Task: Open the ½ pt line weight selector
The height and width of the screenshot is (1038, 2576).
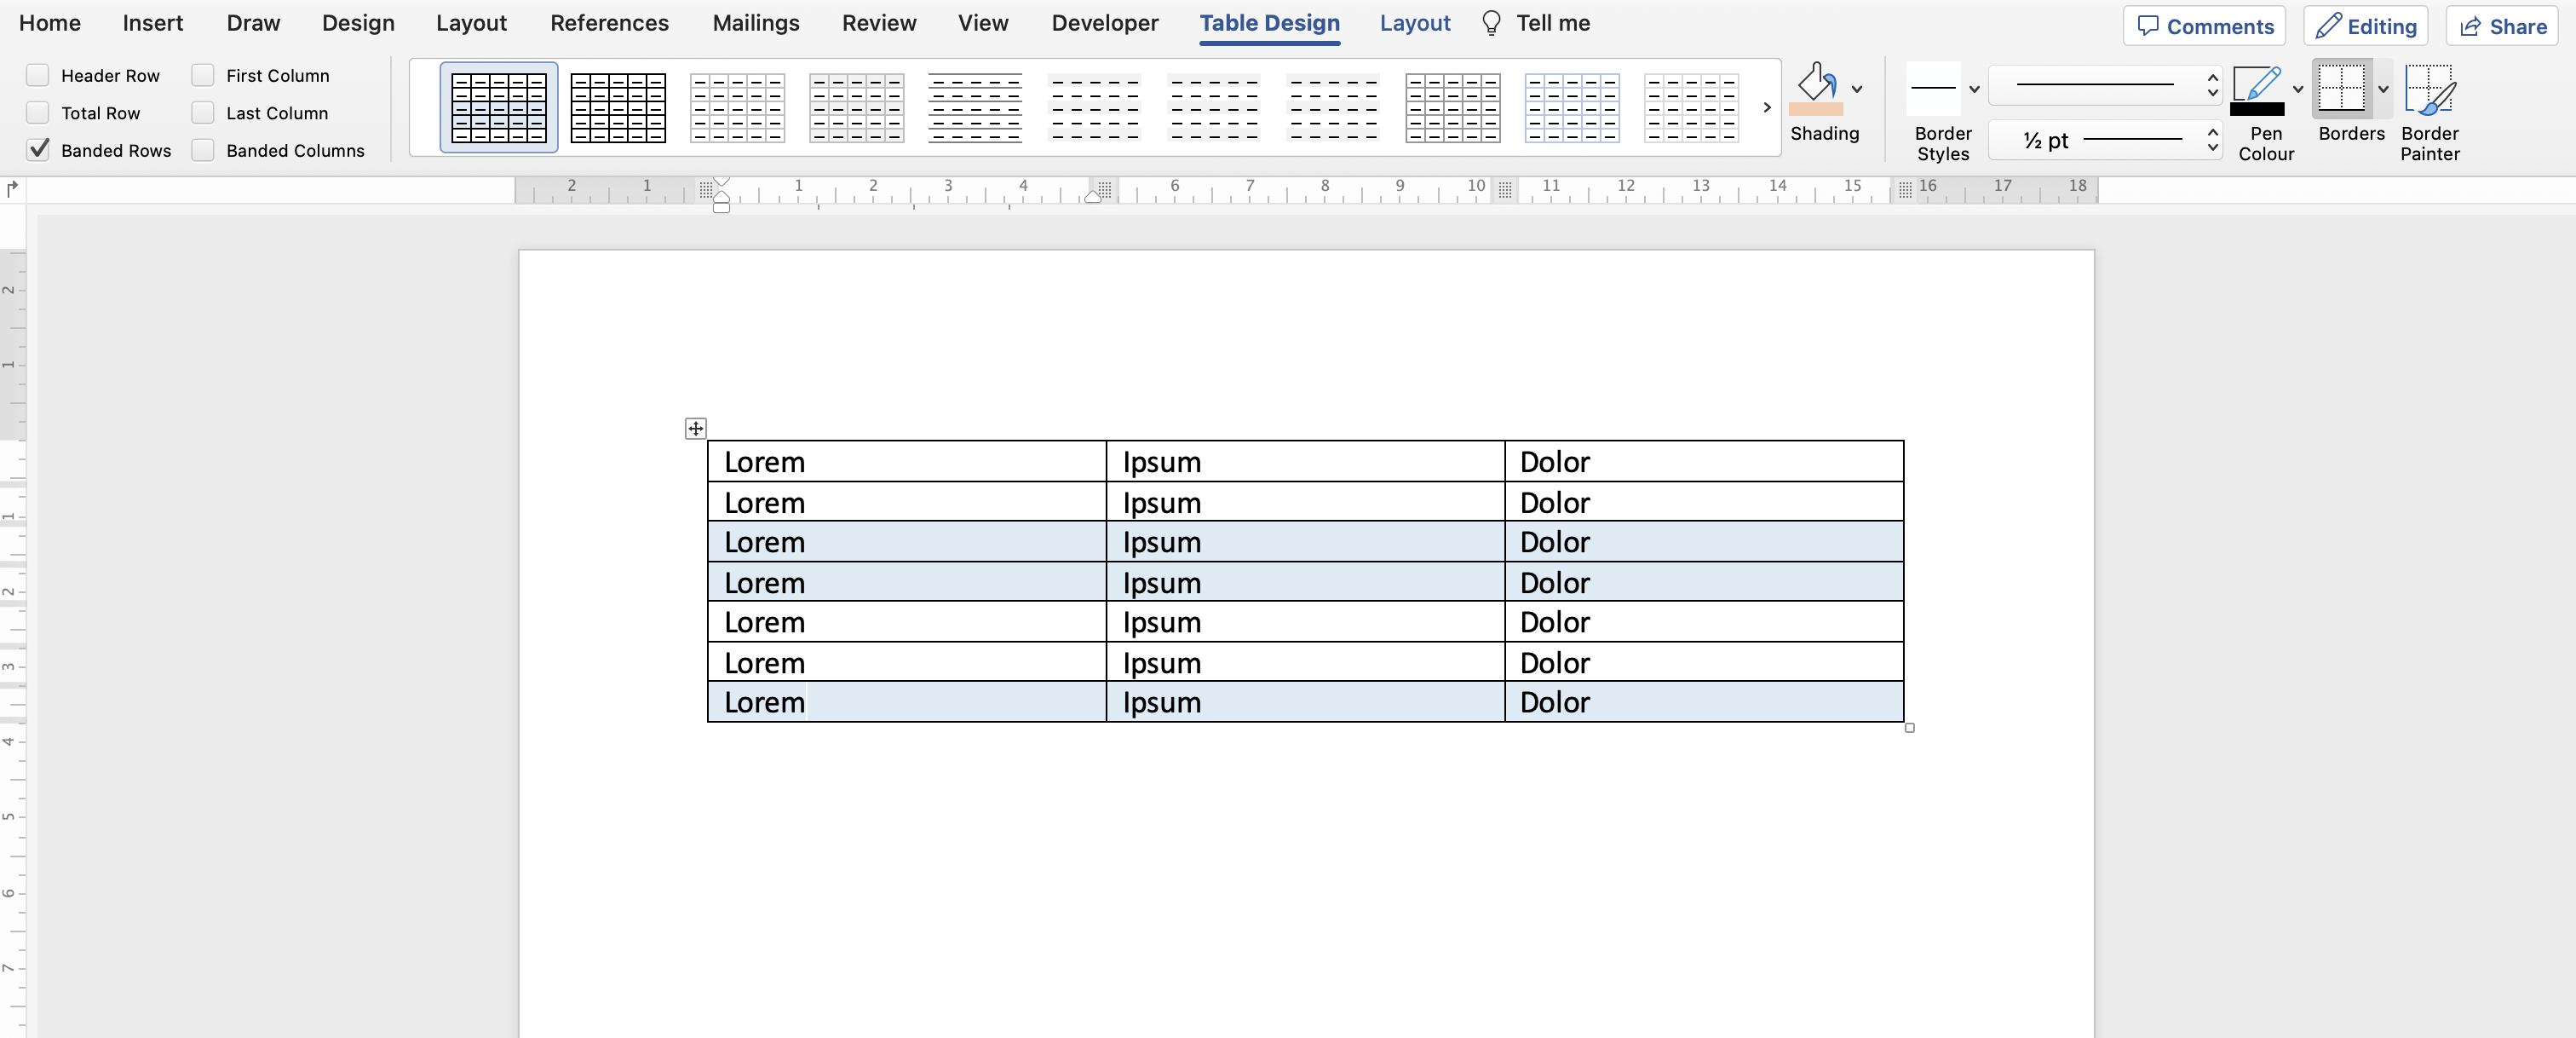Action: pyautogui.click(x=2105, y=140)
